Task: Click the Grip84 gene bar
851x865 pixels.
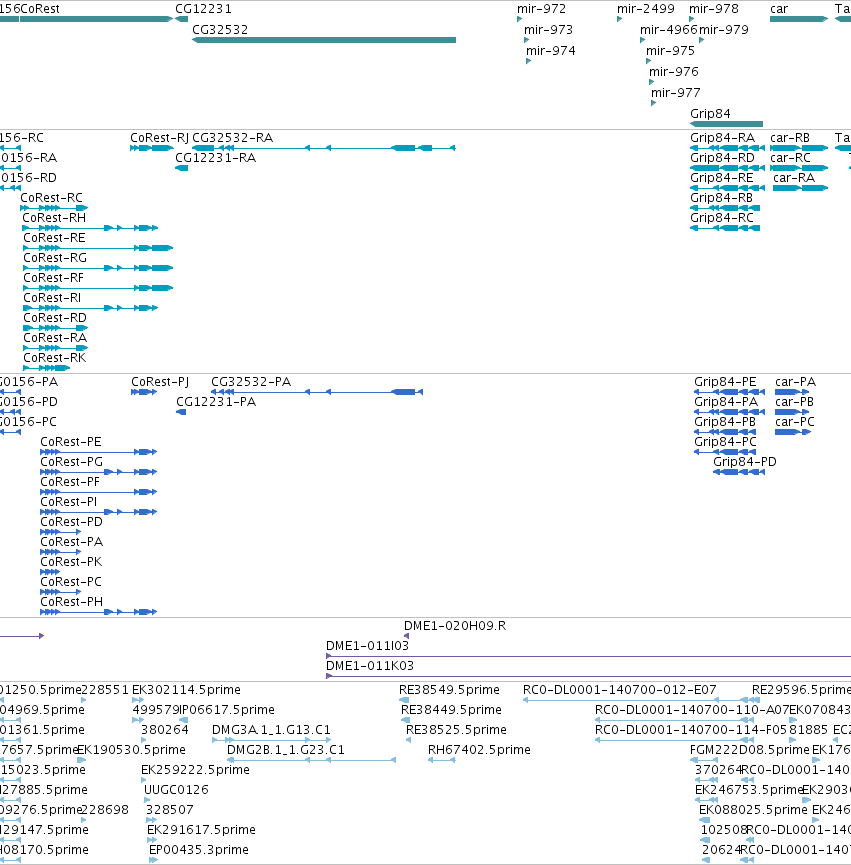Action: (726, 124)
